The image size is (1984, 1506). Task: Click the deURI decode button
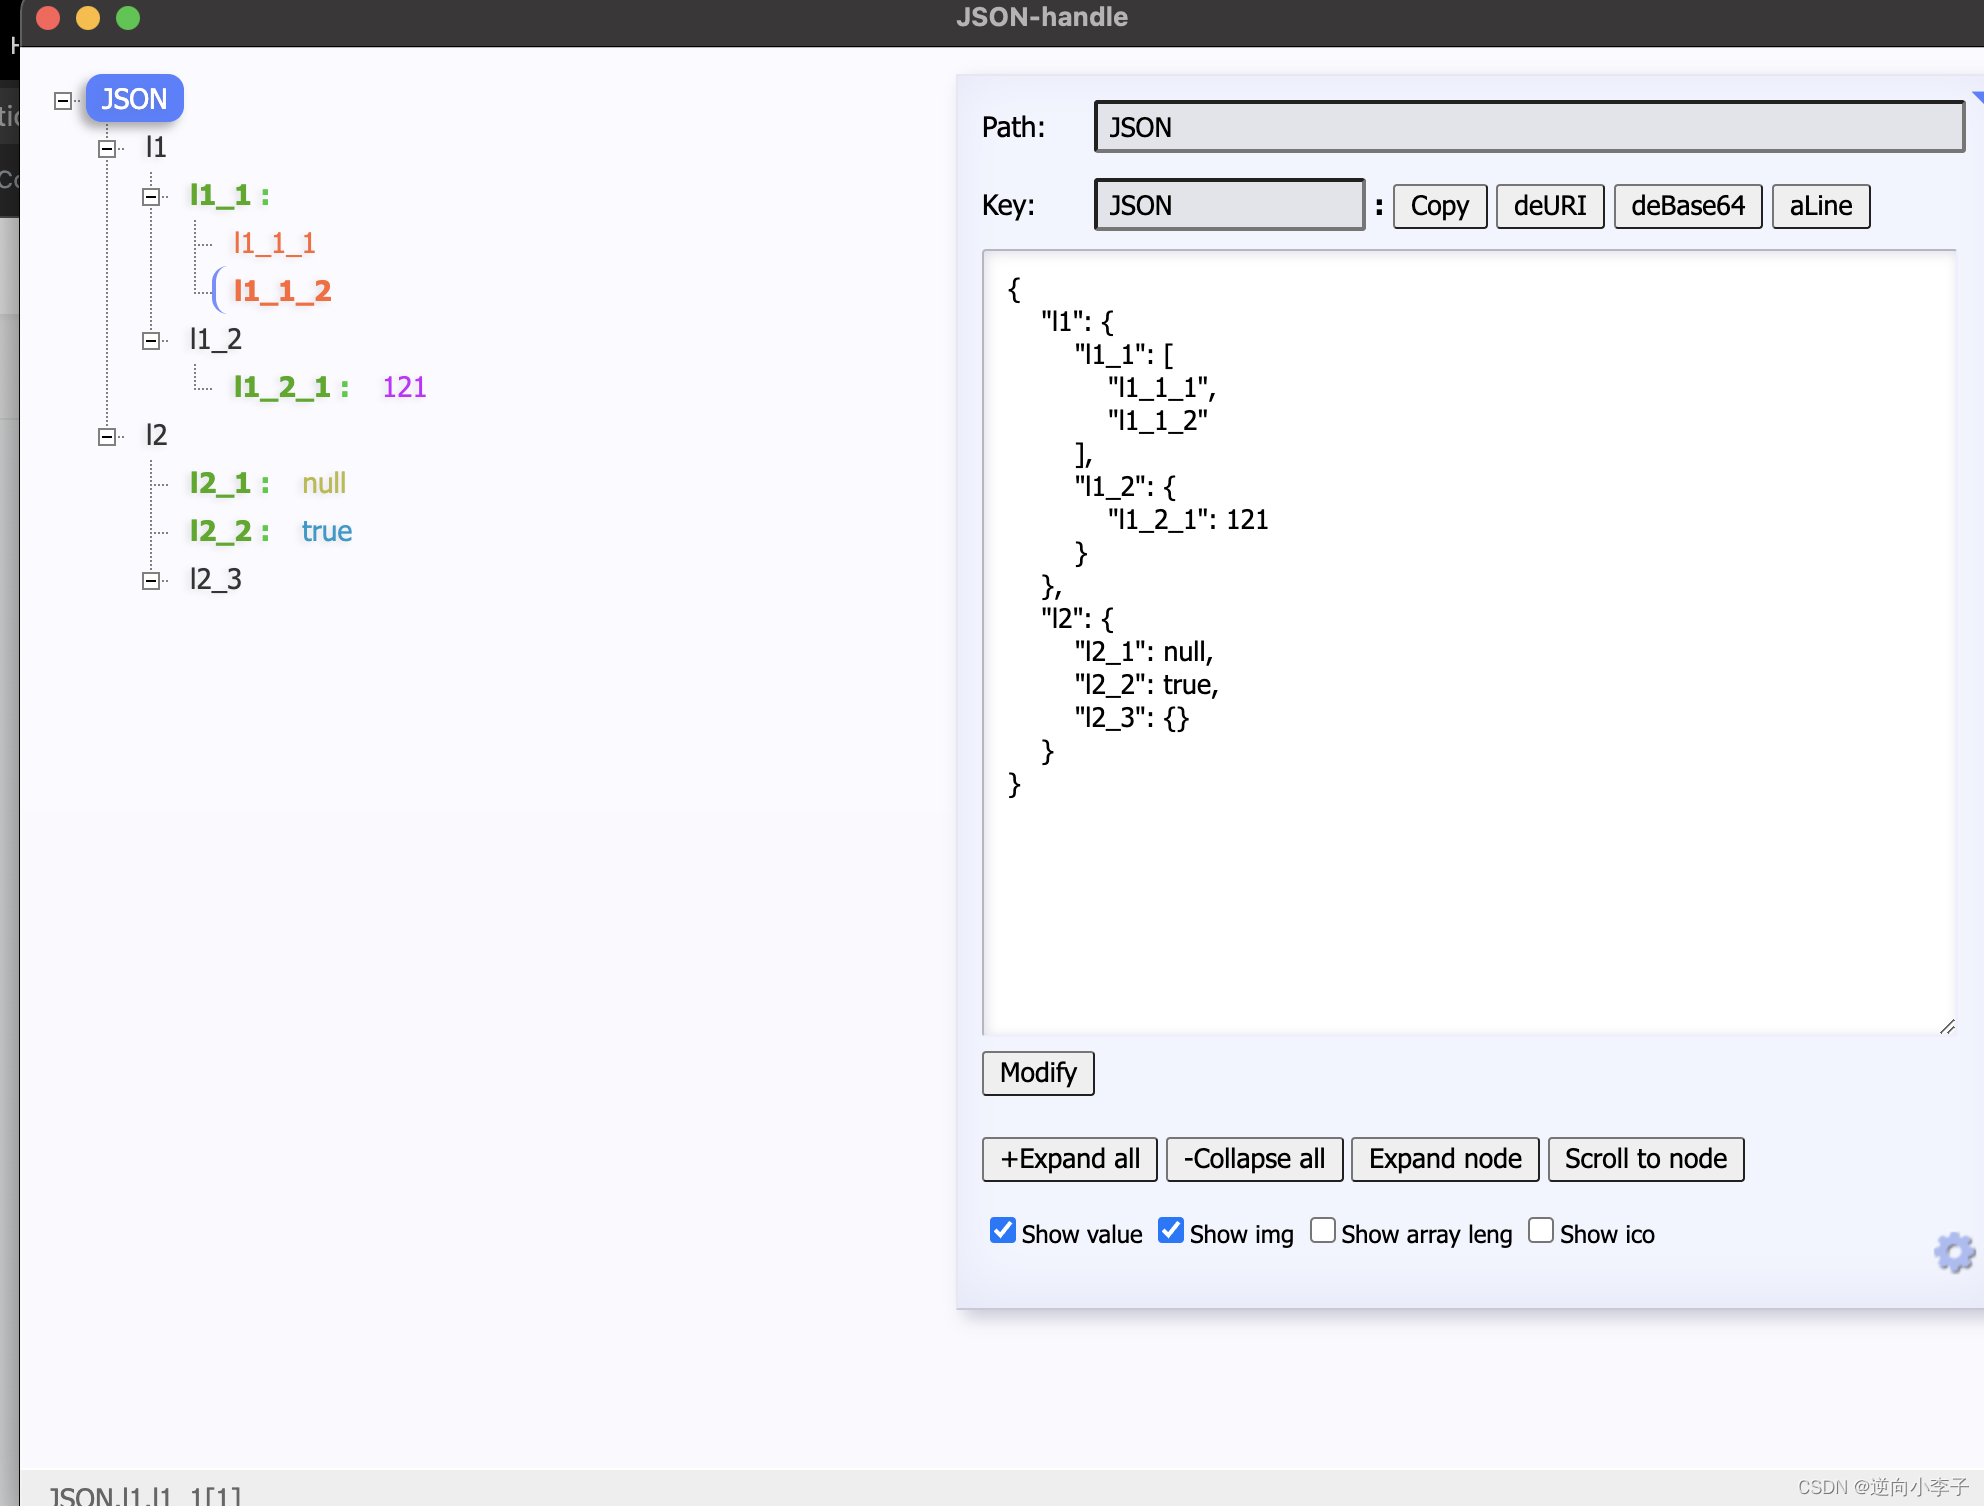click(1546, 204)
